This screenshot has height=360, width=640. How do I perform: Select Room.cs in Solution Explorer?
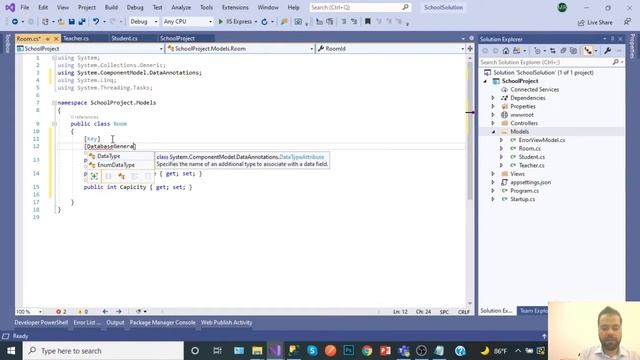pos(529,149)
